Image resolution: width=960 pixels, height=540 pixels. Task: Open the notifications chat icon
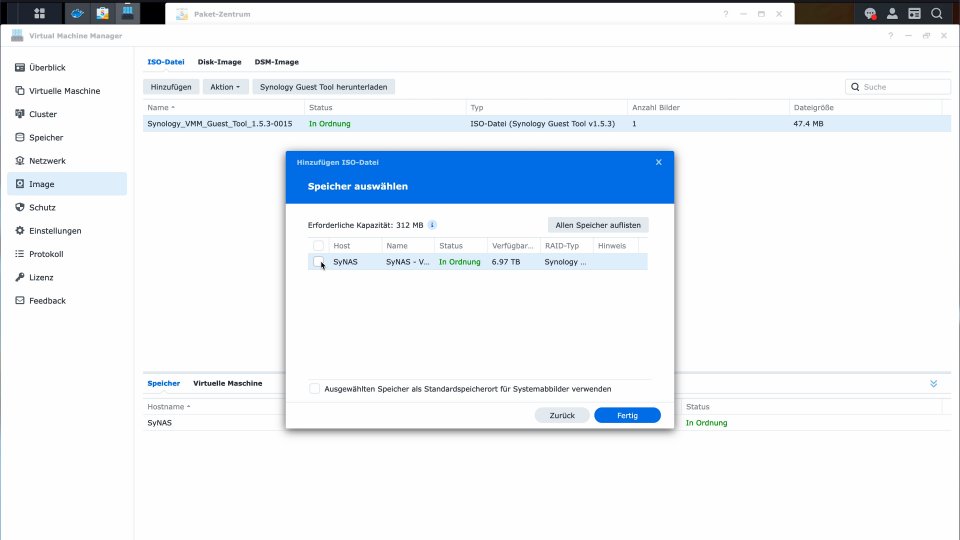[x=870, y=13]
